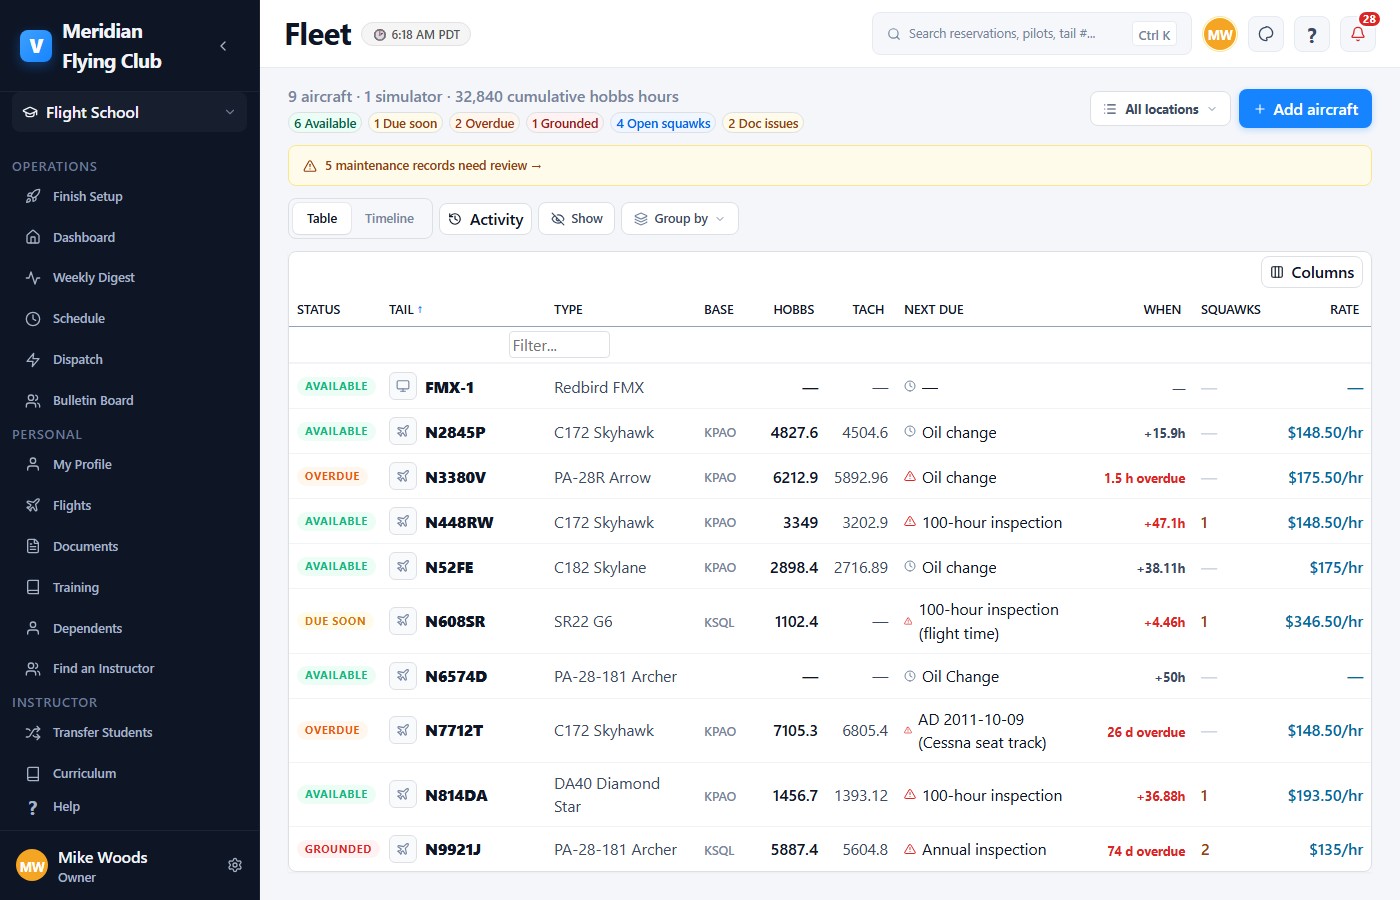
Task: Click the airplane icon beside N7712T
Action: (x=403, y=730)
